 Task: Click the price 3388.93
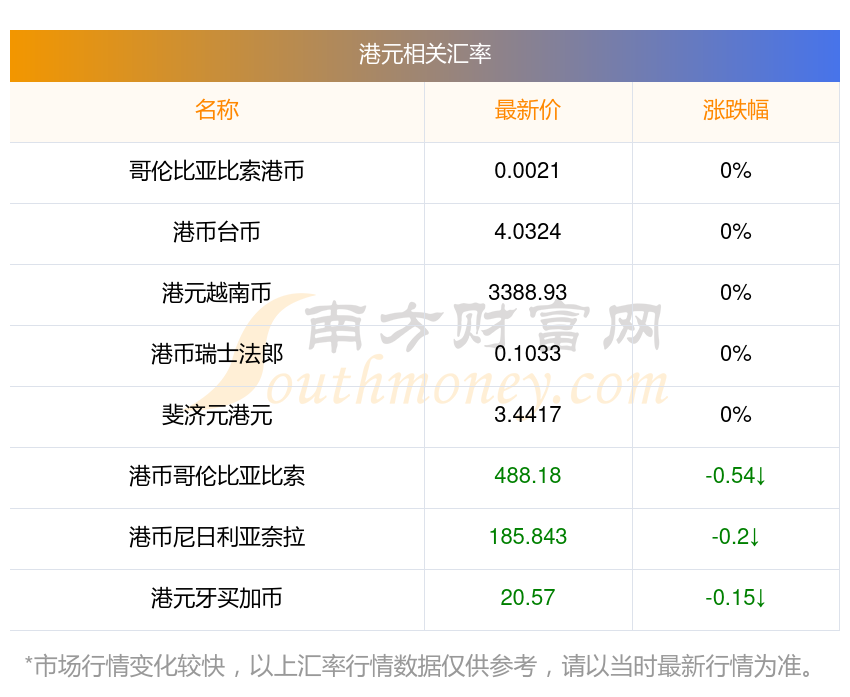tap(527, 293)
